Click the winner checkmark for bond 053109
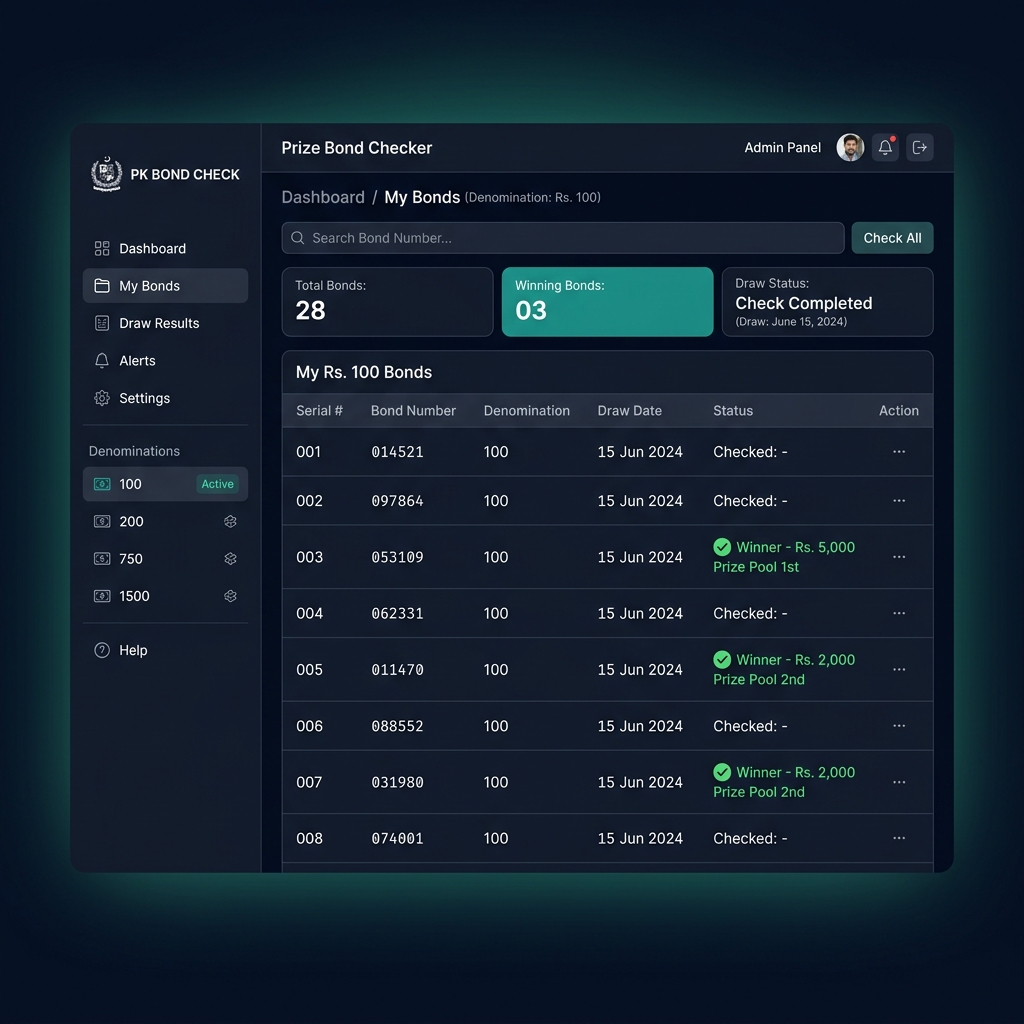Image resolution: width=1024 pixels, height=1024 pixels. (x=722, y=547)
